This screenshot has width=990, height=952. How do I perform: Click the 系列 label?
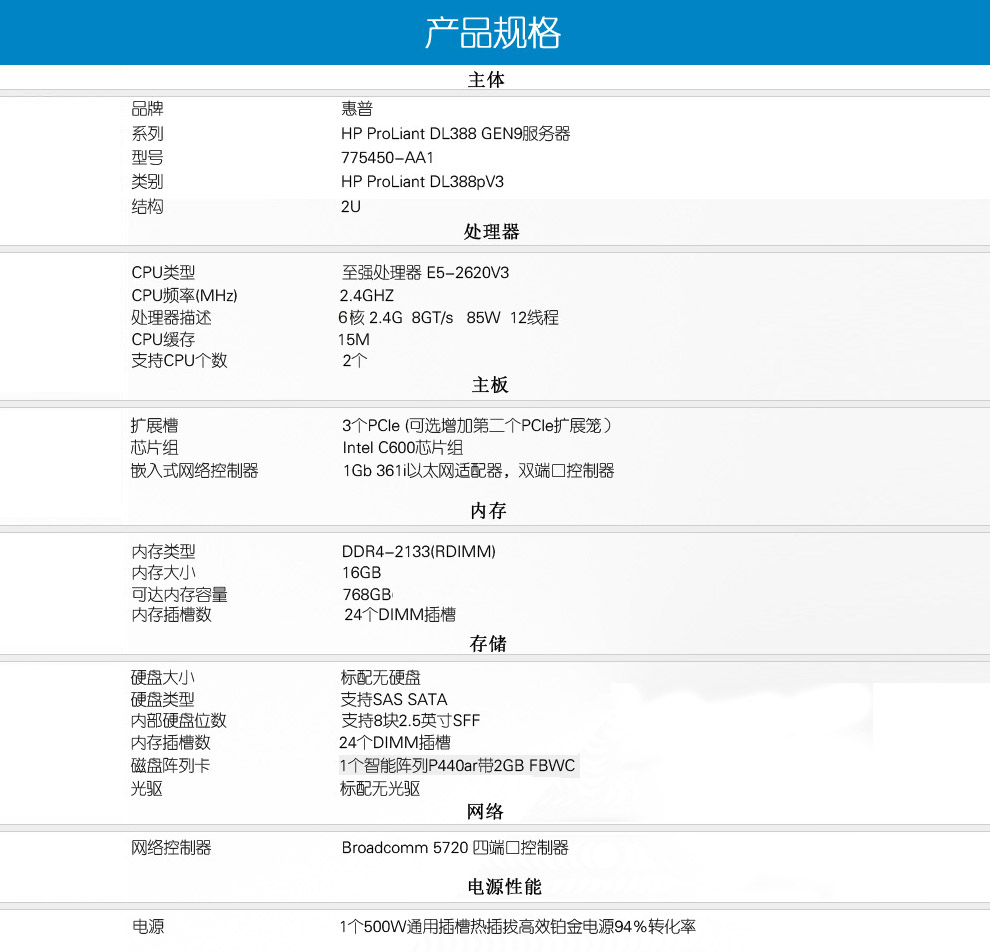[147, 133]
